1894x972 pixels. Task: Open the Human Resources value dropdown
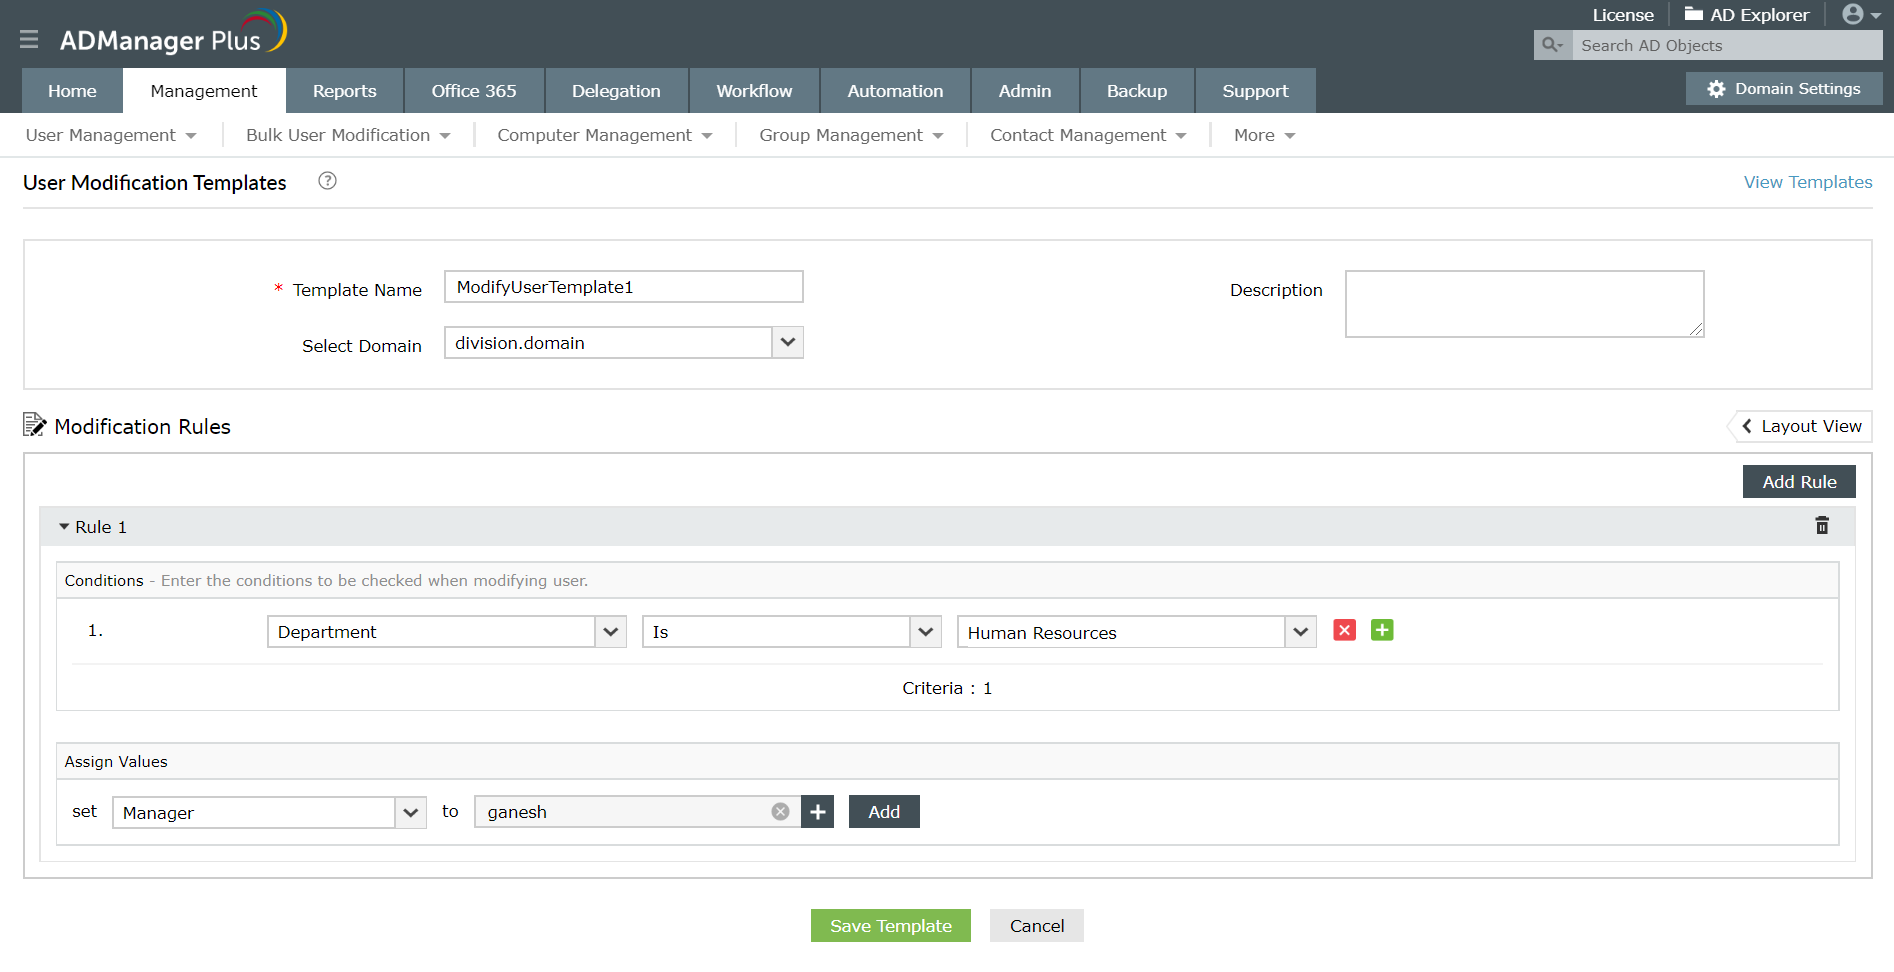tap(1301, 632)
